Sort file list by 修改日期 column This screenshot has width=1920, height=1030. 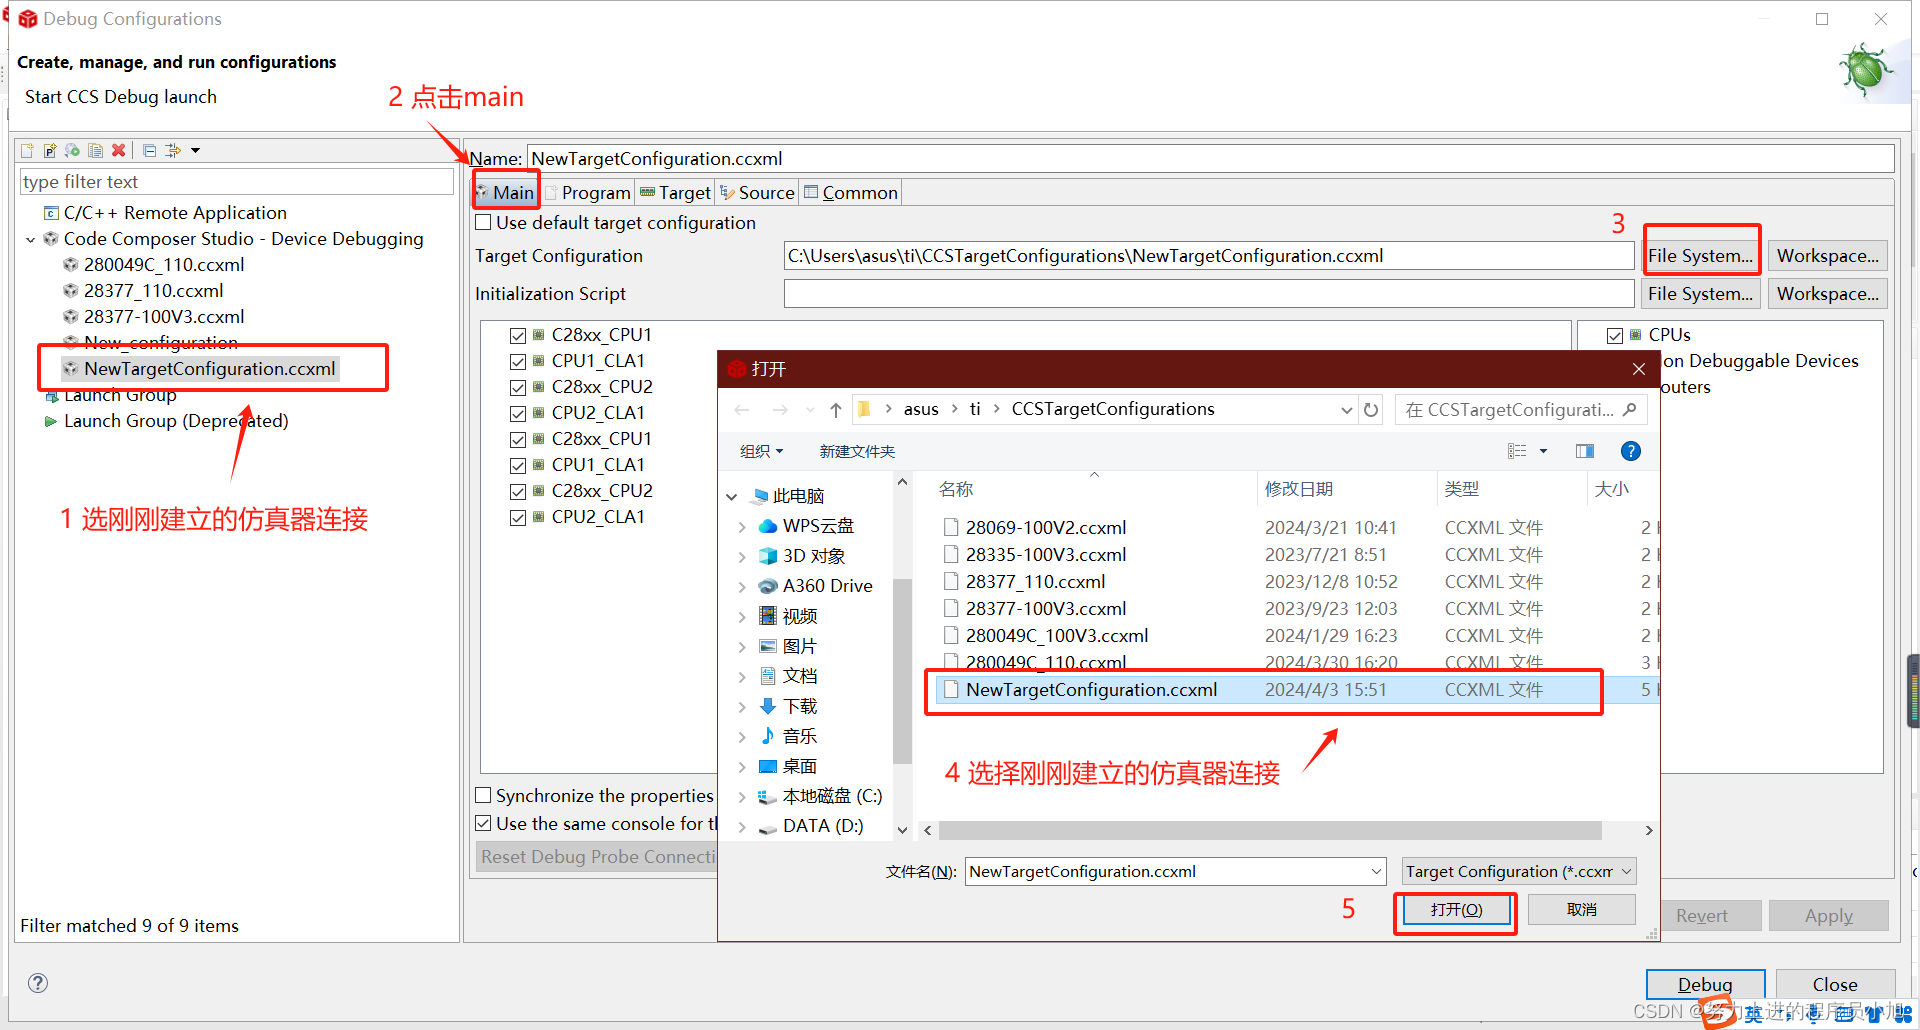[x=1298, y=489]
